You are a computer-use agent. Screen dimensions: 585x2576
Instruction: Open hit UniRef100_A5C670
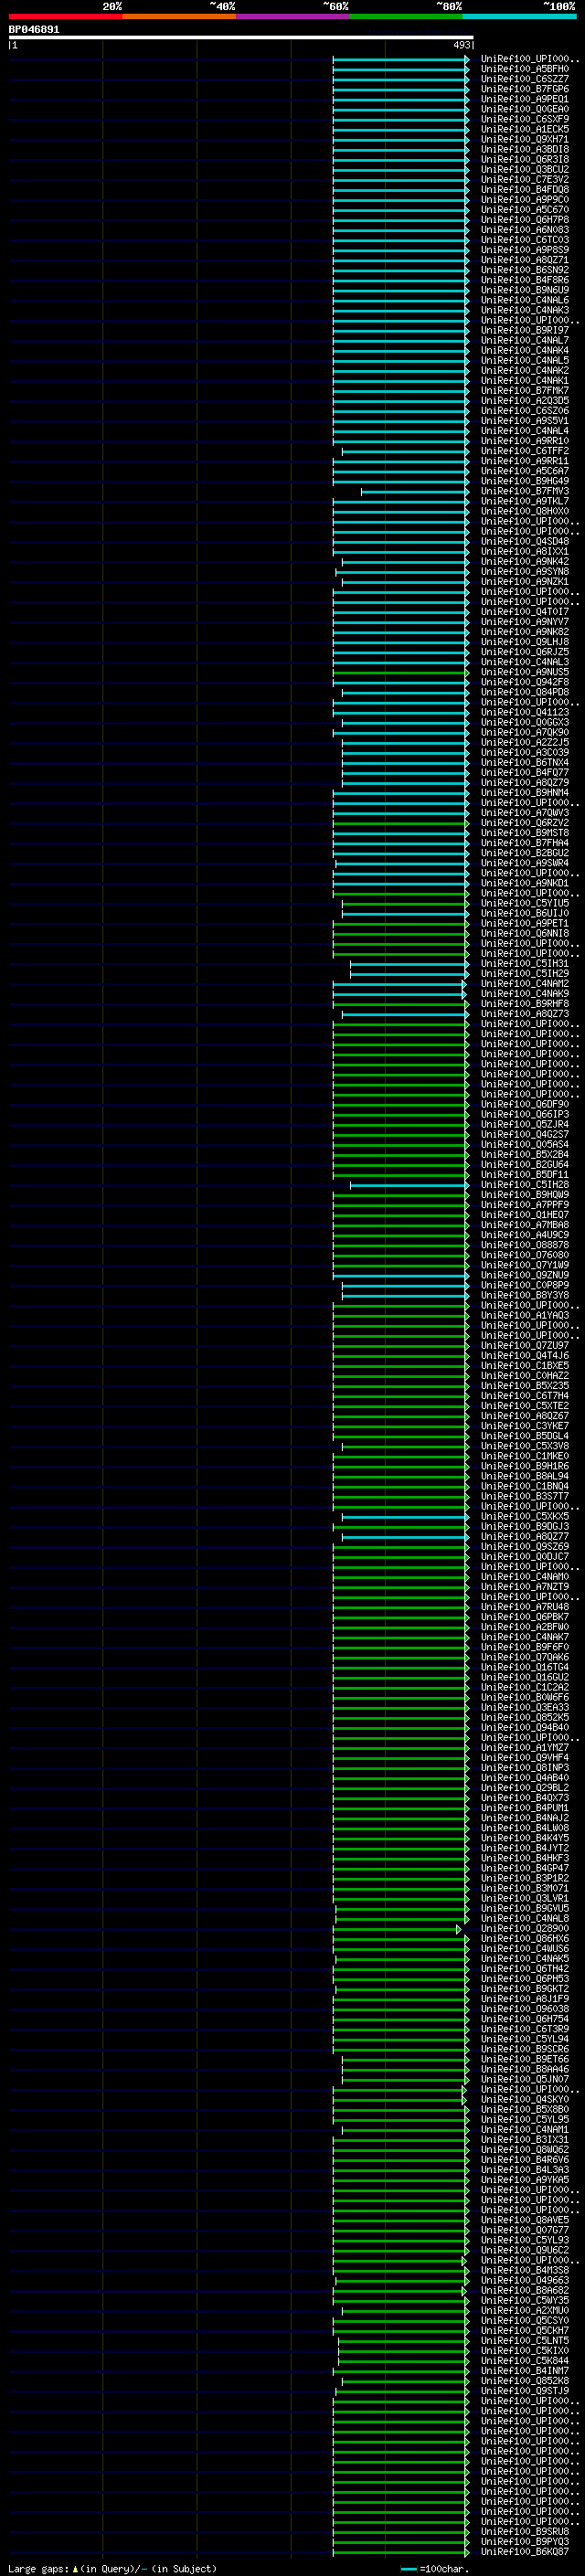coord(524,209)
